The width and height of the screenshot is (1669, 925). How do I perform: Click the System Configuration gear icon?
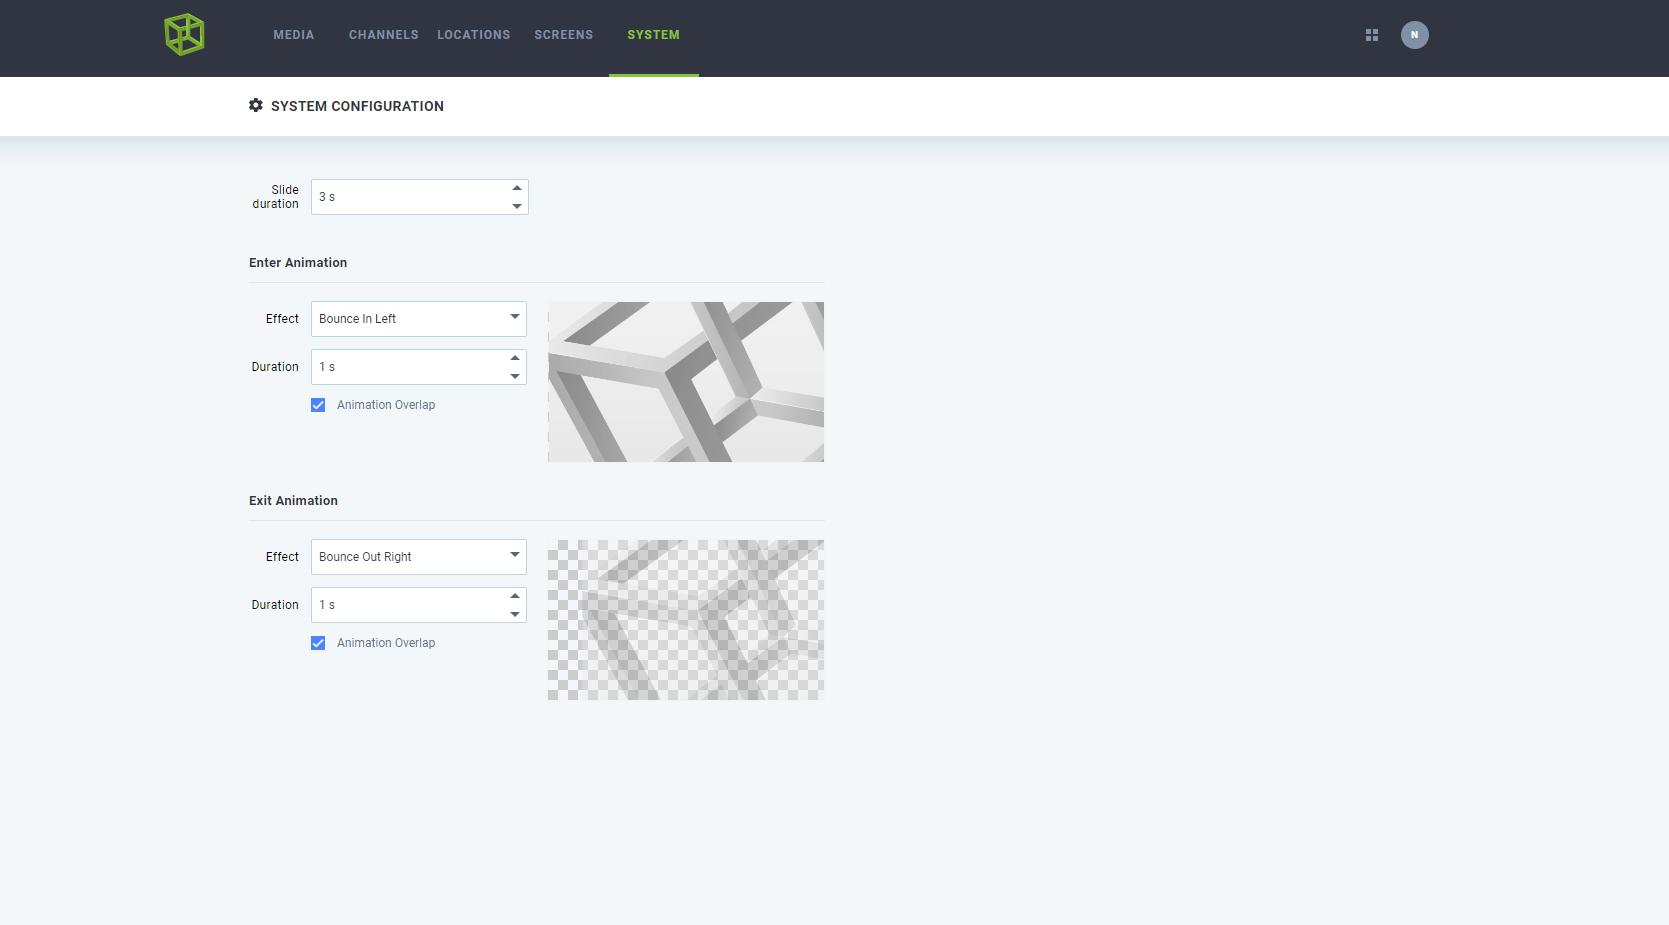256,105
